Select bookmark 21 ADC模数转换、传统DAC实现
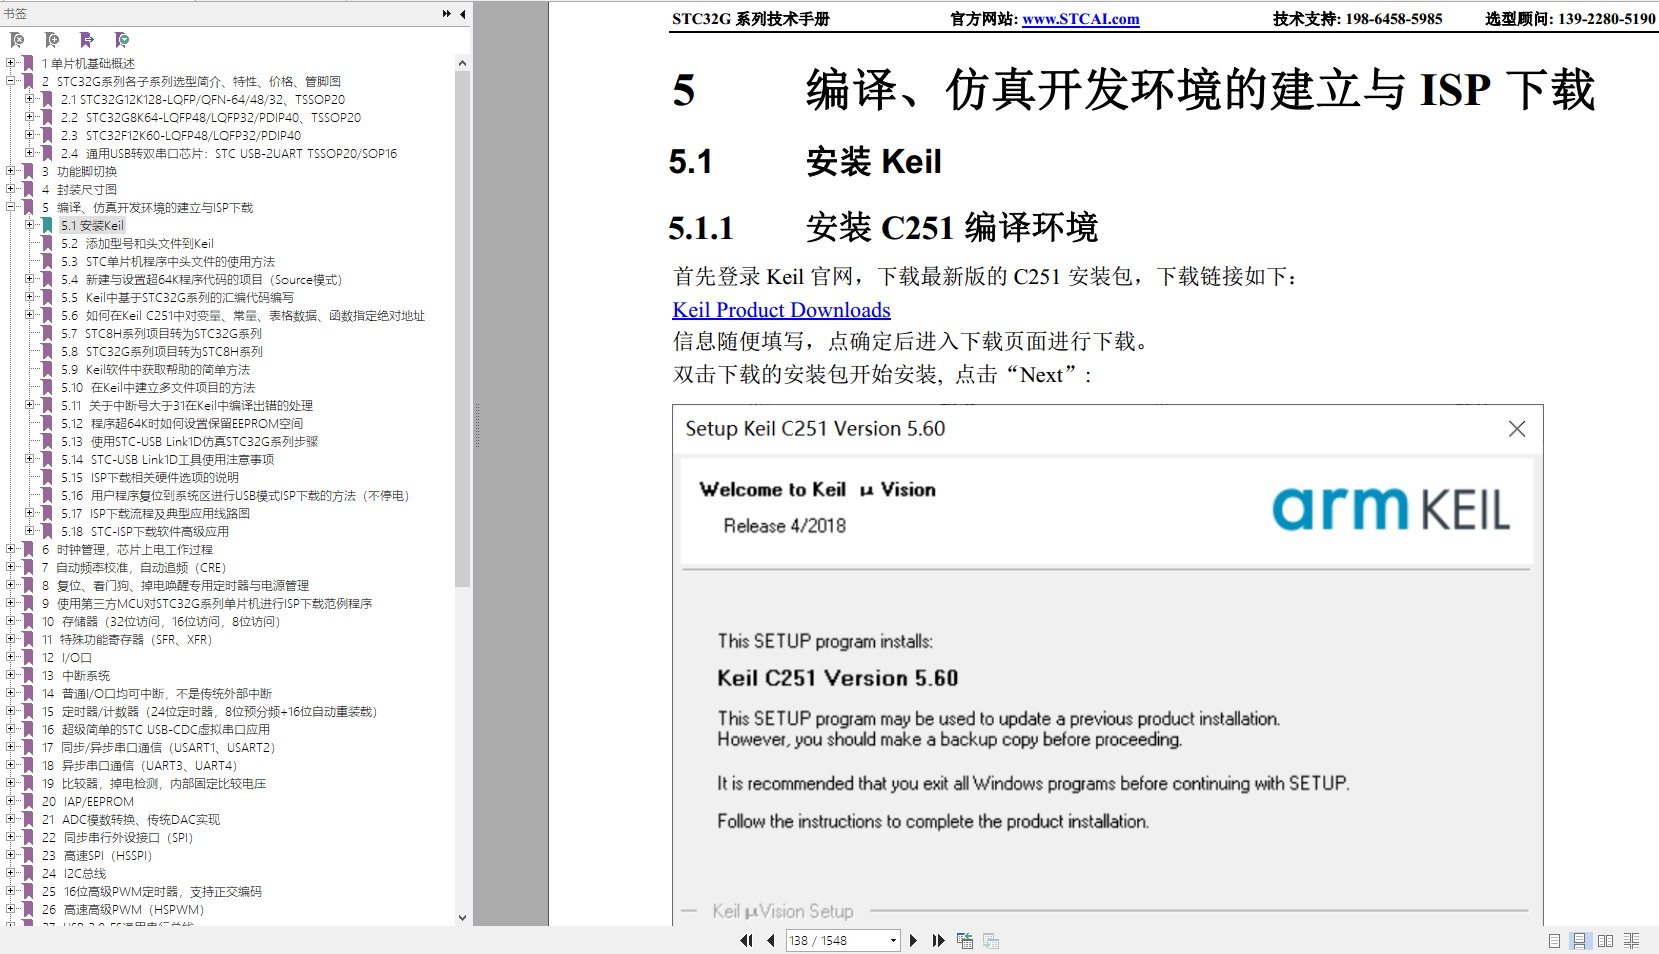The width and height of the screenshot is (1659, 954). click(131, 819)
